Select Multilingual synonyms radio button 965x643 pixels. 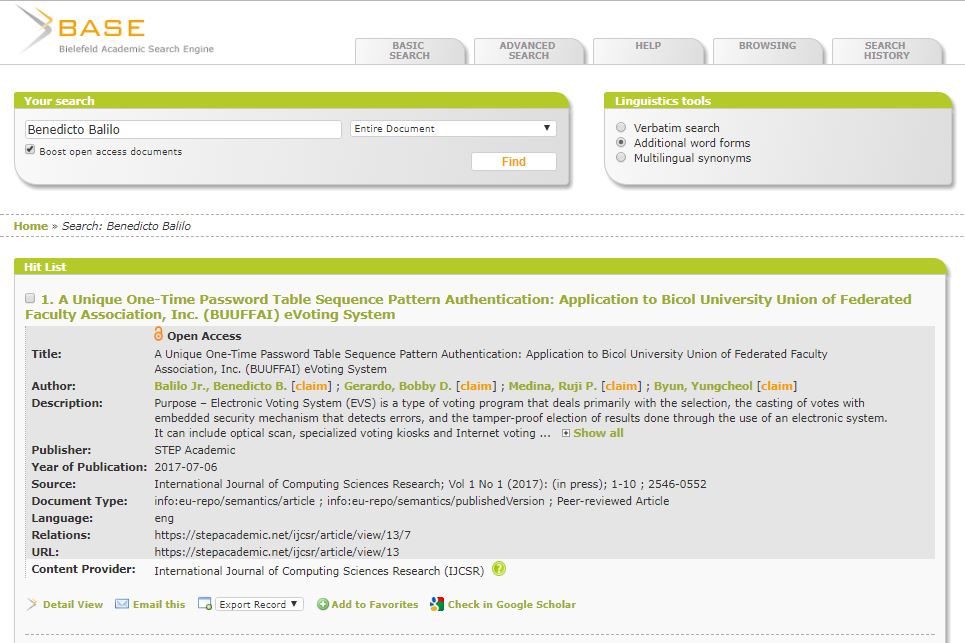pos(621,158)
